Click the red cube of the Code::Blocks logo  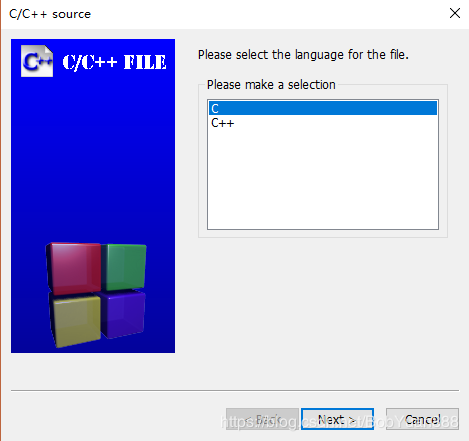74,268
